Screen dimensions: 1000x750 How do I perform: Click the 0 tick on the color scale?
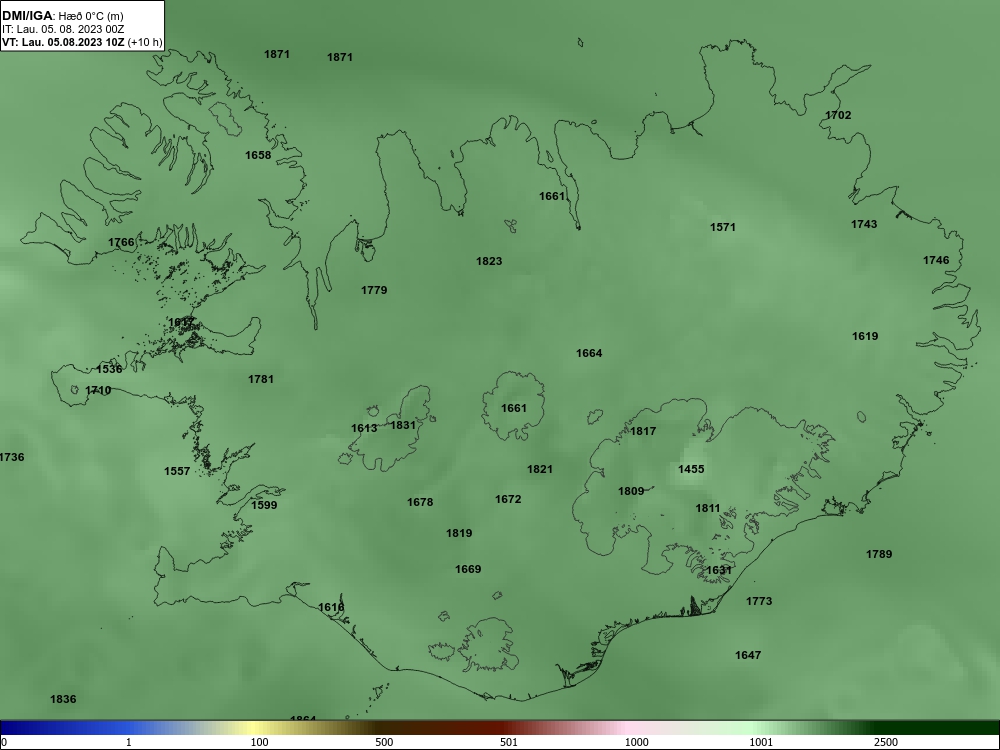[x=3, y=742]
